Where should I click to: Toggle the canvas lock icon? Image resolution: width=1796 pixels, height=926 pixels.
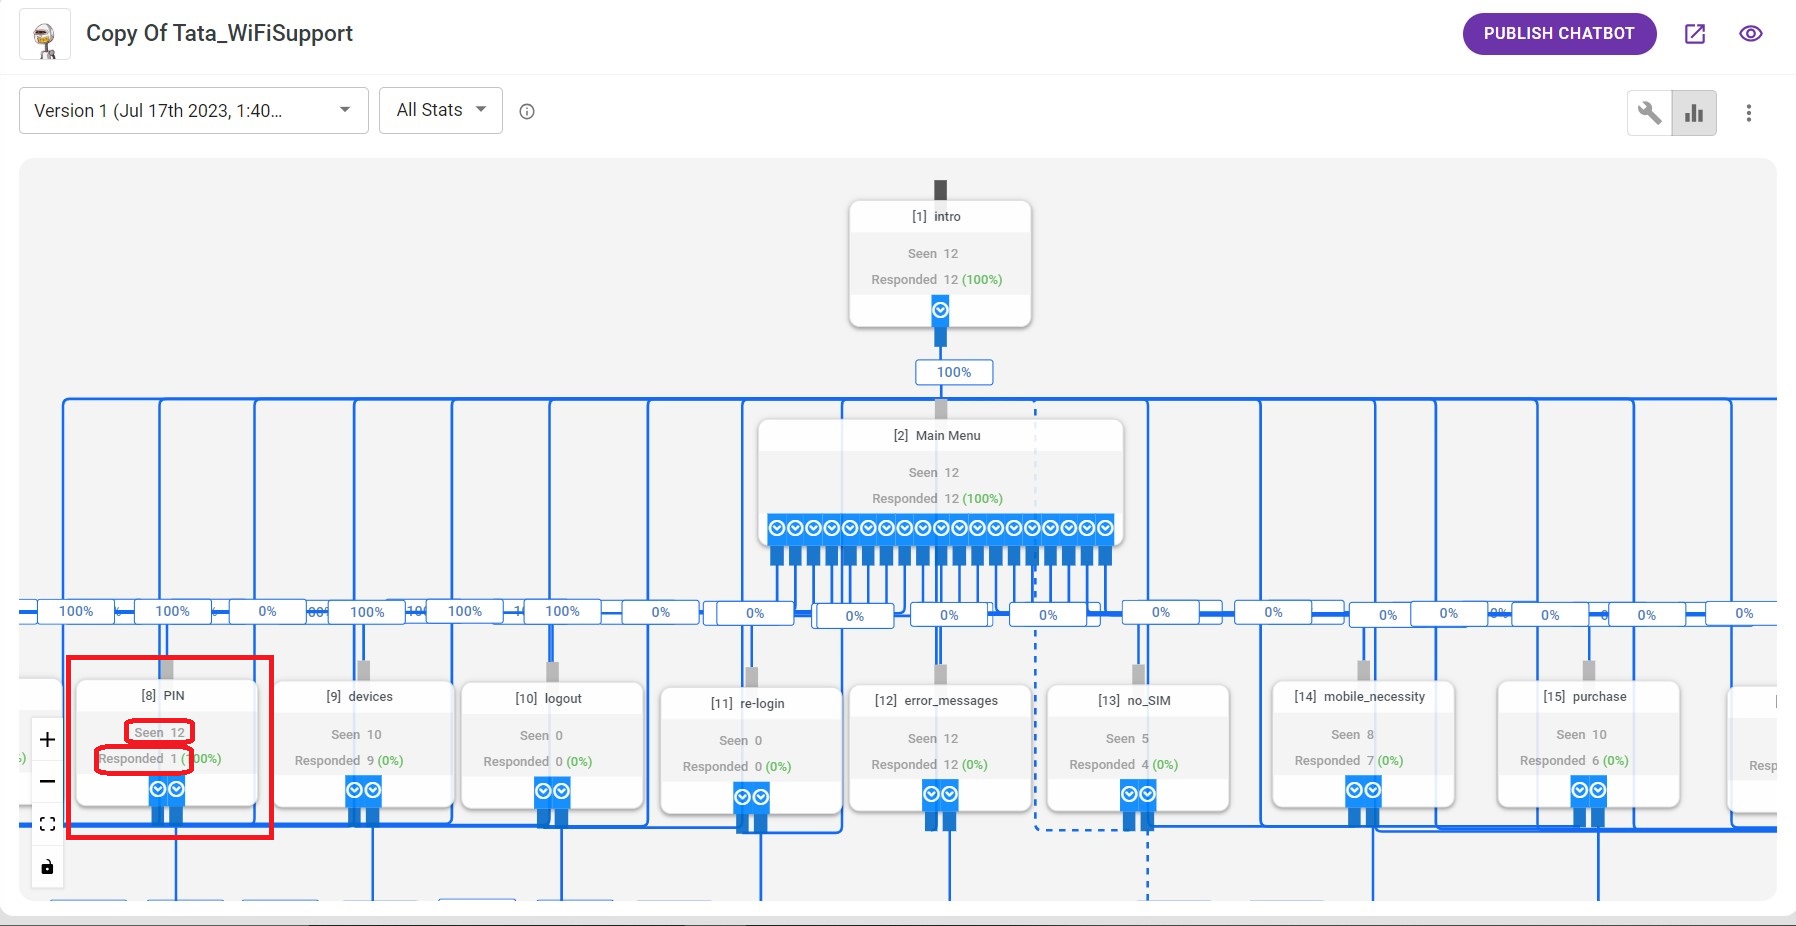(x=47, y=866)
